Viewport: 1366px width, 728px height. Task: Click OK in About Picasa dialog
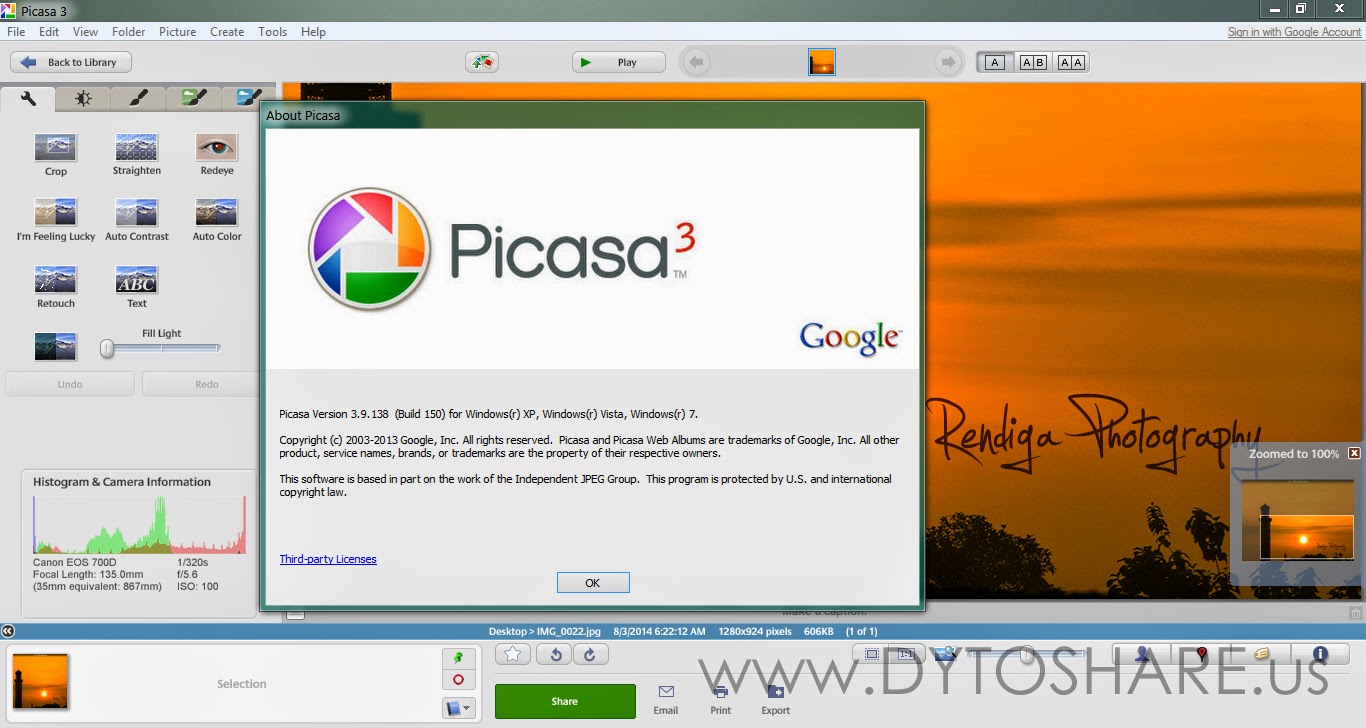coord(593,582)
